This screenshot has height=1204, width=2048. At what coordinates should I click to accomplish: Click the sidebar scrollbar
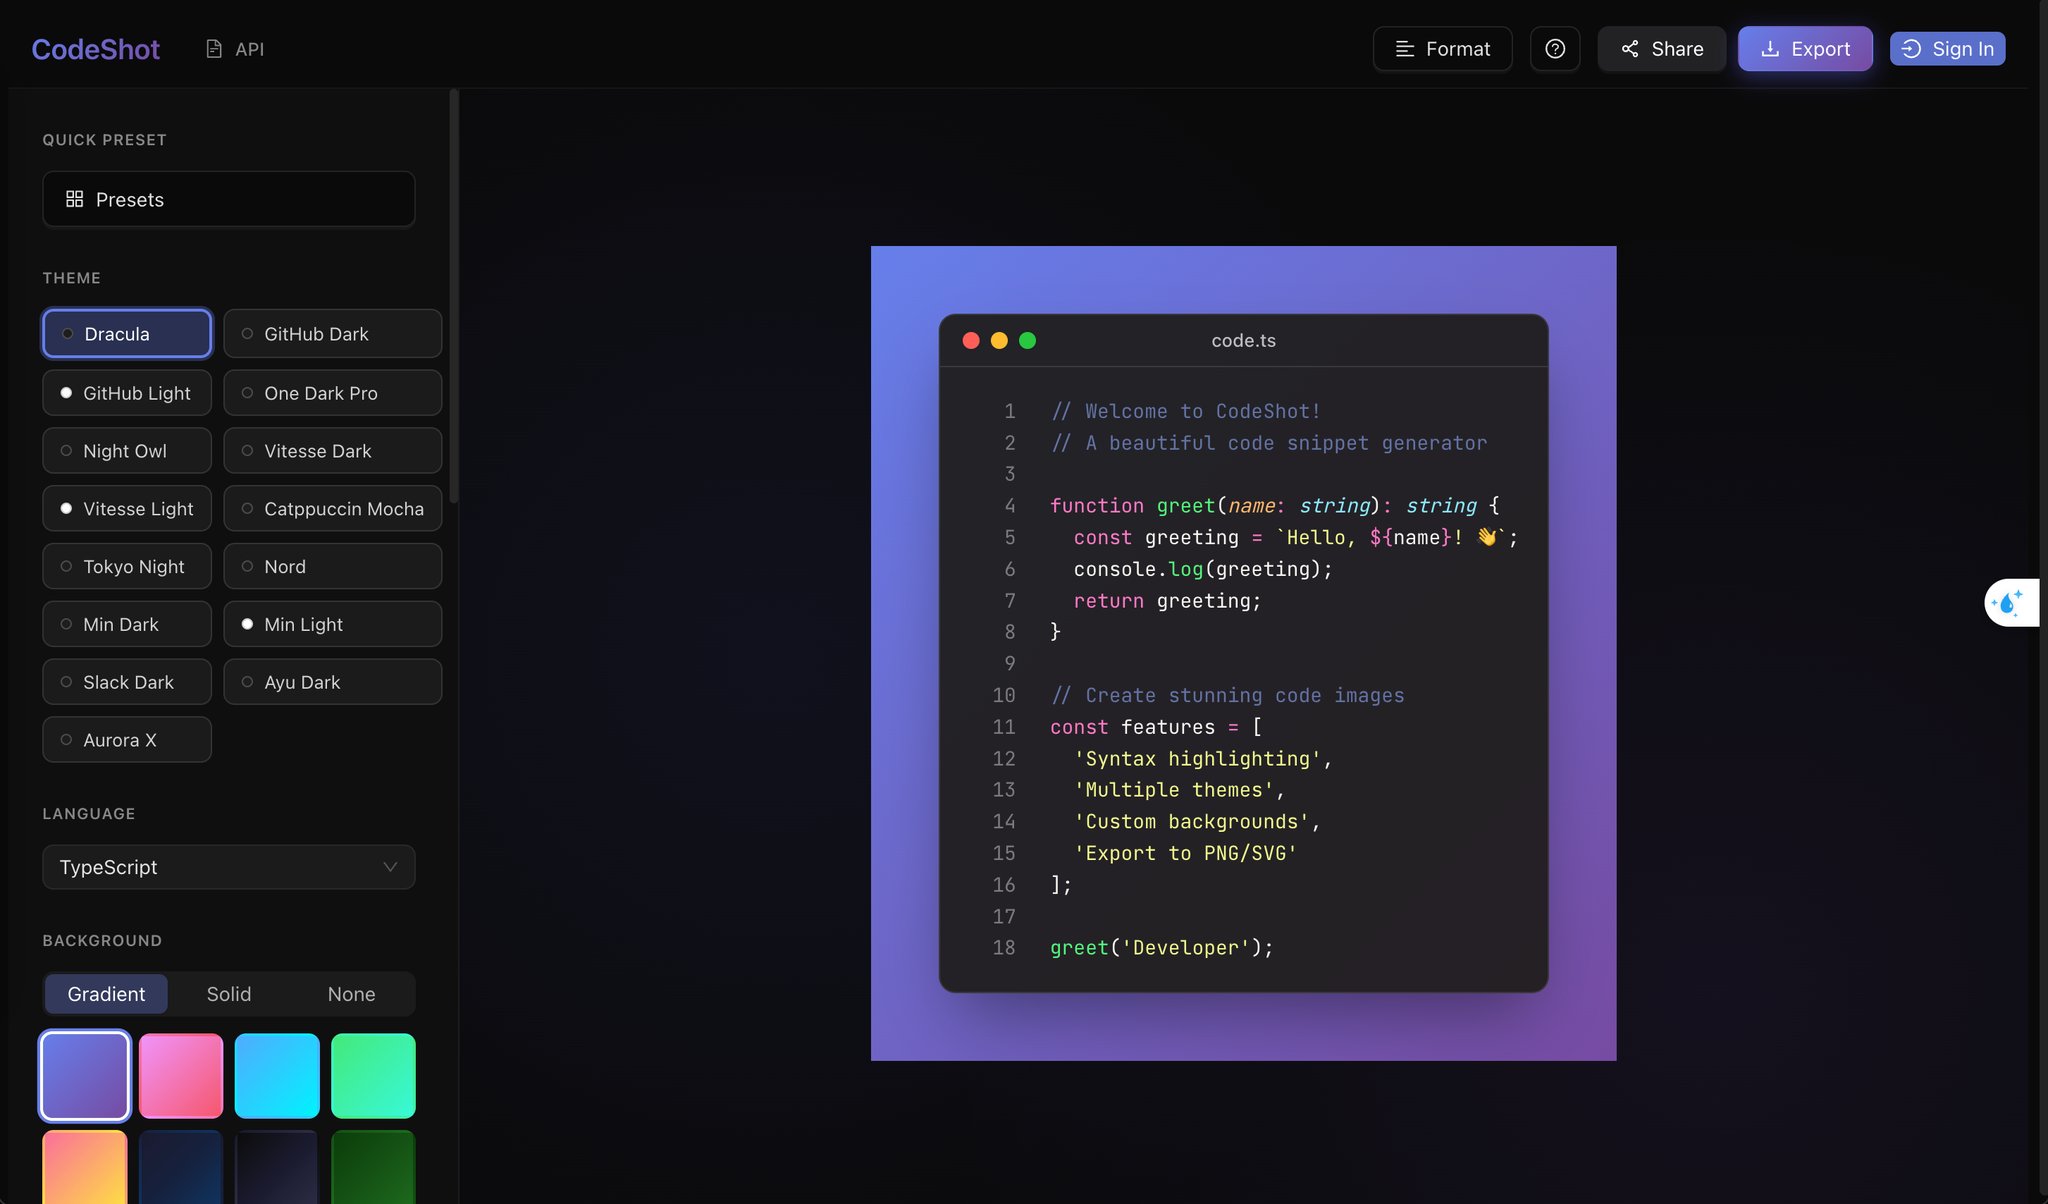(454, 296)
